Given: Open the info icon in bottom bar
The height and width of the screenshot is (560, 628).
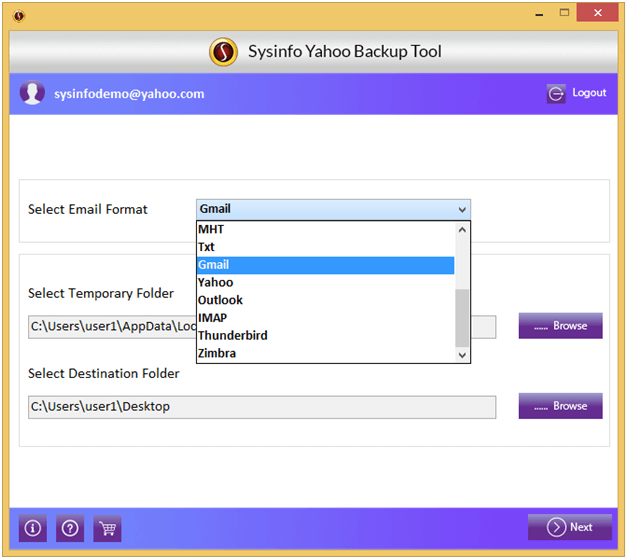Looking at the screenshot, I should click(x=33, y=529).
